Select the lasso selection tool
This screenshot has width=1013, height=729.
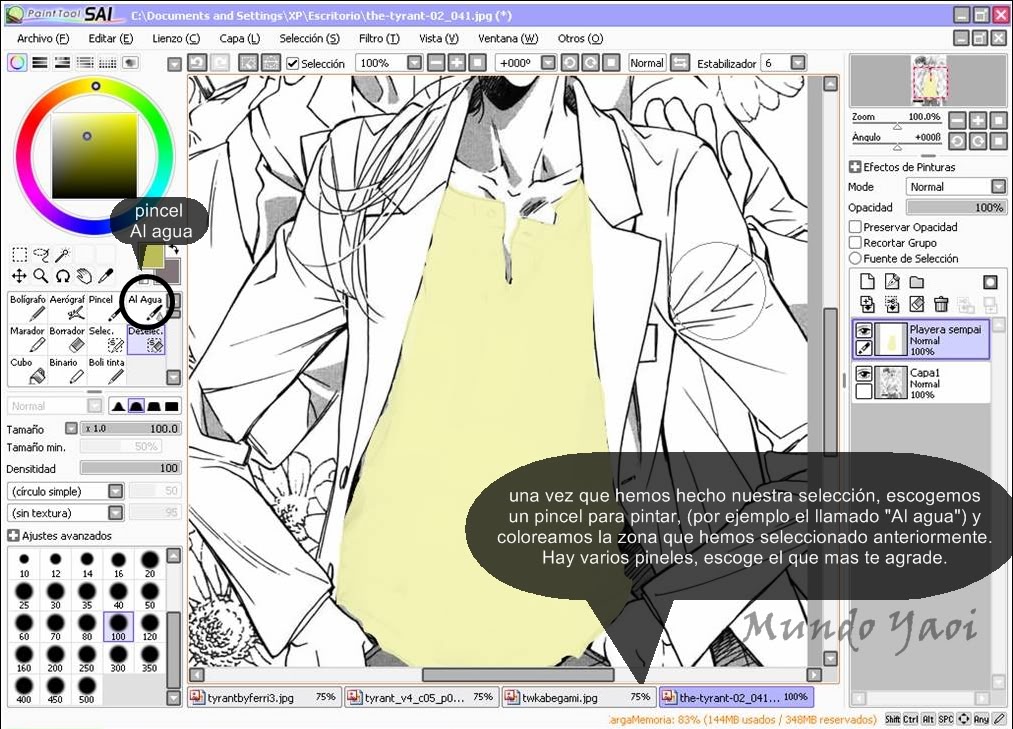click(x=41, y=255)
